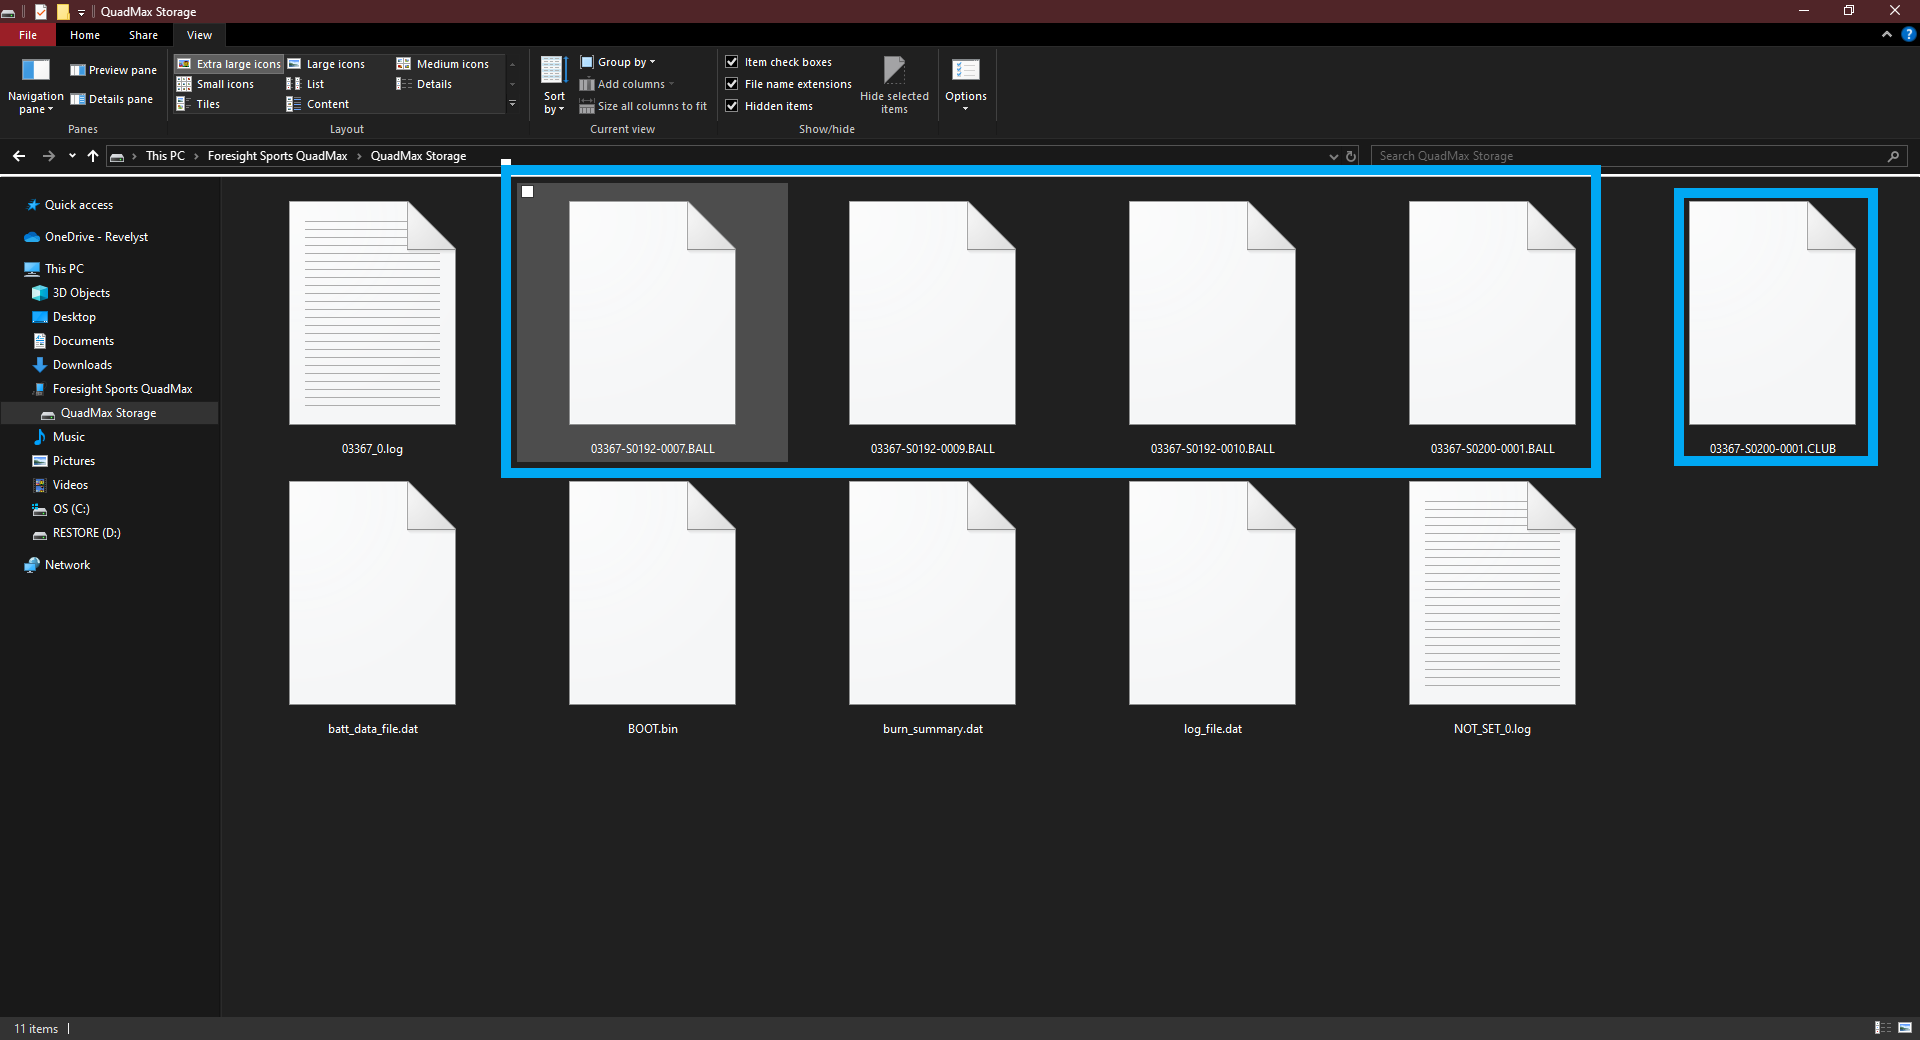Viewport: 1920px width, 1040px height.
Task: Select QuadMax Storage in navigation tree
Action: 108,413
